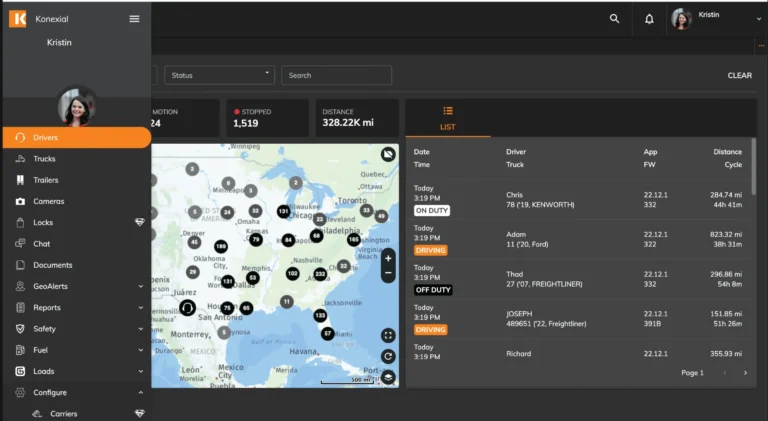Go to next page of driver list

(745, 373)
